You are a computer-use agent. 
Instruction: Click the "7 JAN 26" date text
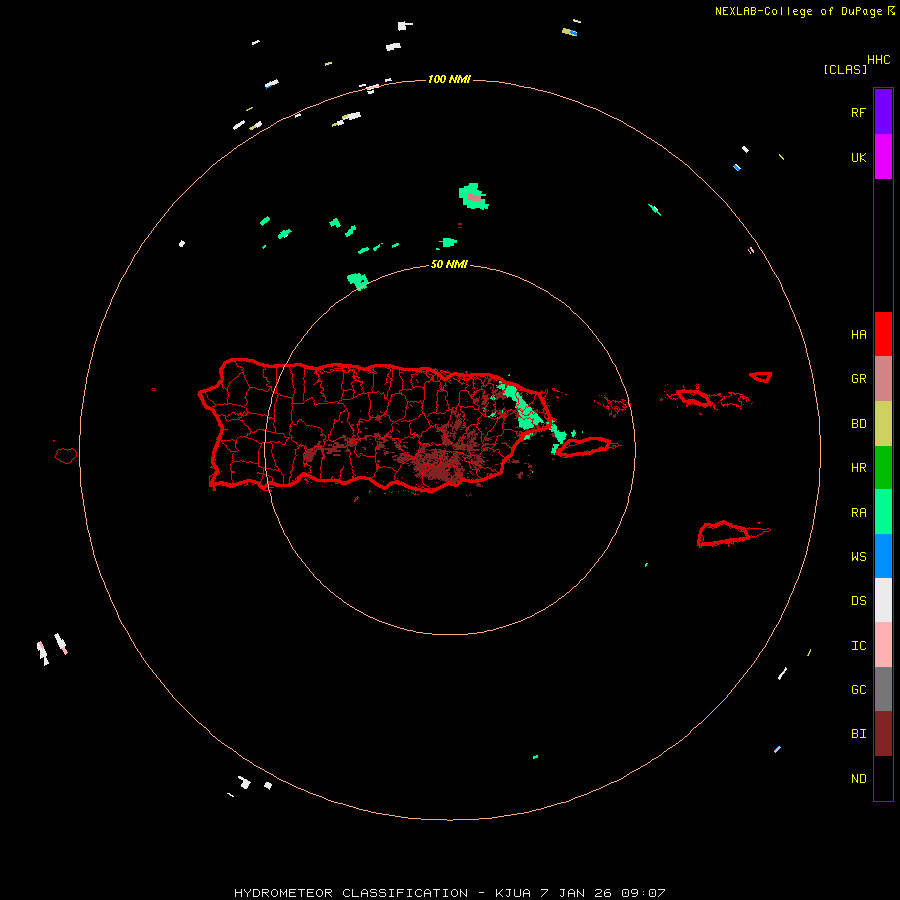(x=577, y=893)
